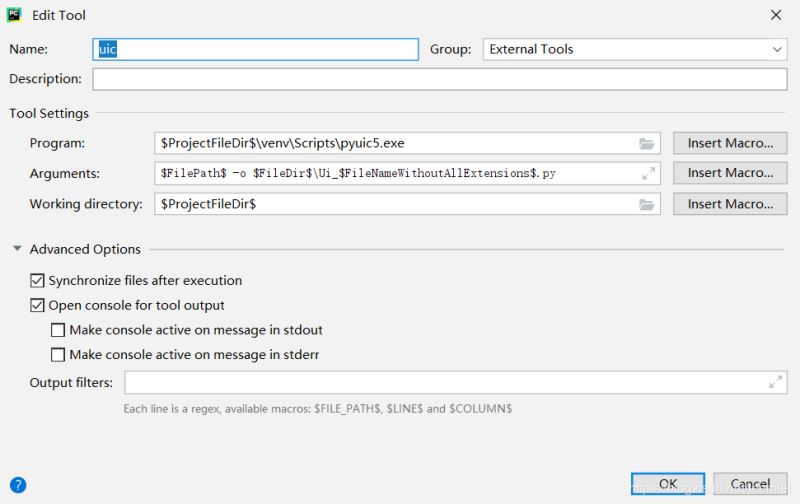
Task: Click the expand icon in Arguments field
Action: click(x=648, y=173)
